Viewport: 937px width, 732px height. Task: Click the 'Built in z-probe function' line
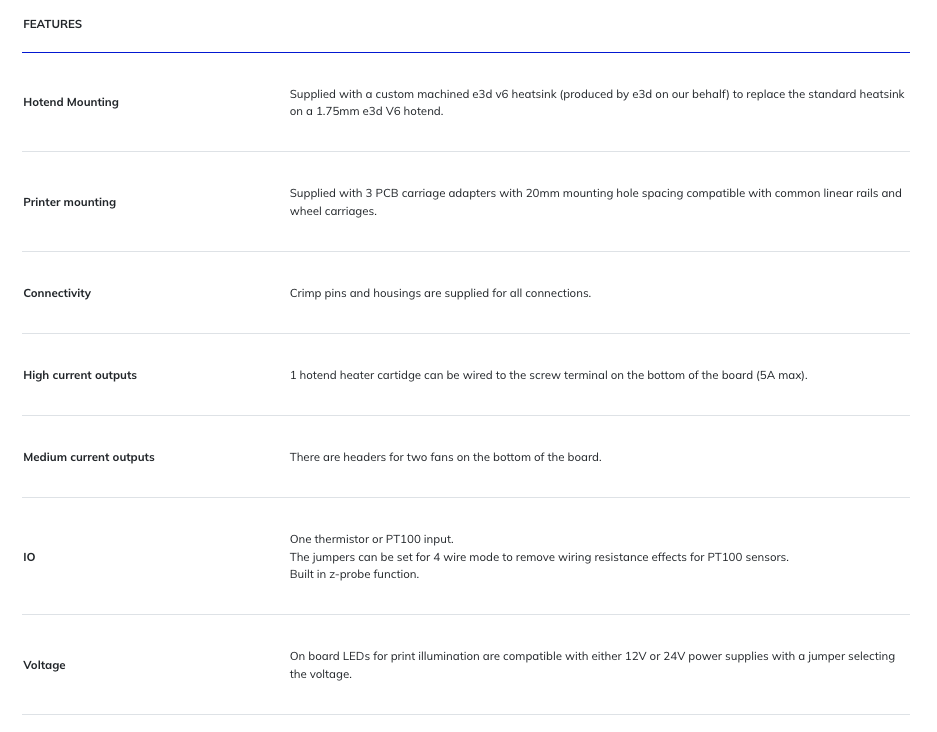pyautogui.click(x=354, y=574)
